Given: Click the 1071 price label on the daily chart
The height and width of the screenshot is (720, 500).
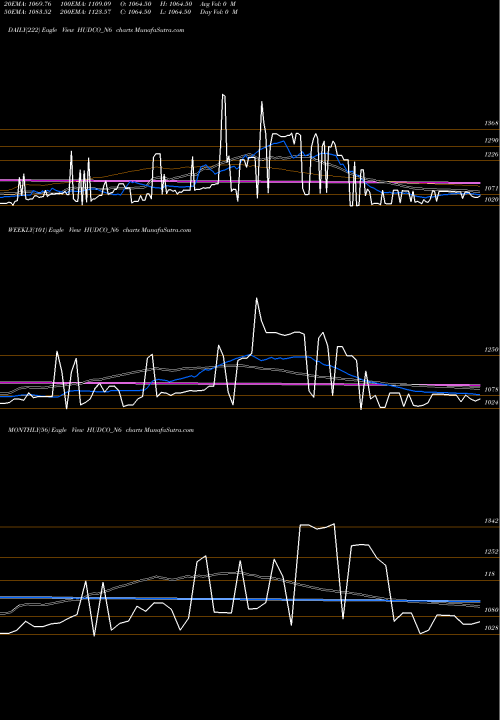Looking at the screenshot, I should click(491, 189).
